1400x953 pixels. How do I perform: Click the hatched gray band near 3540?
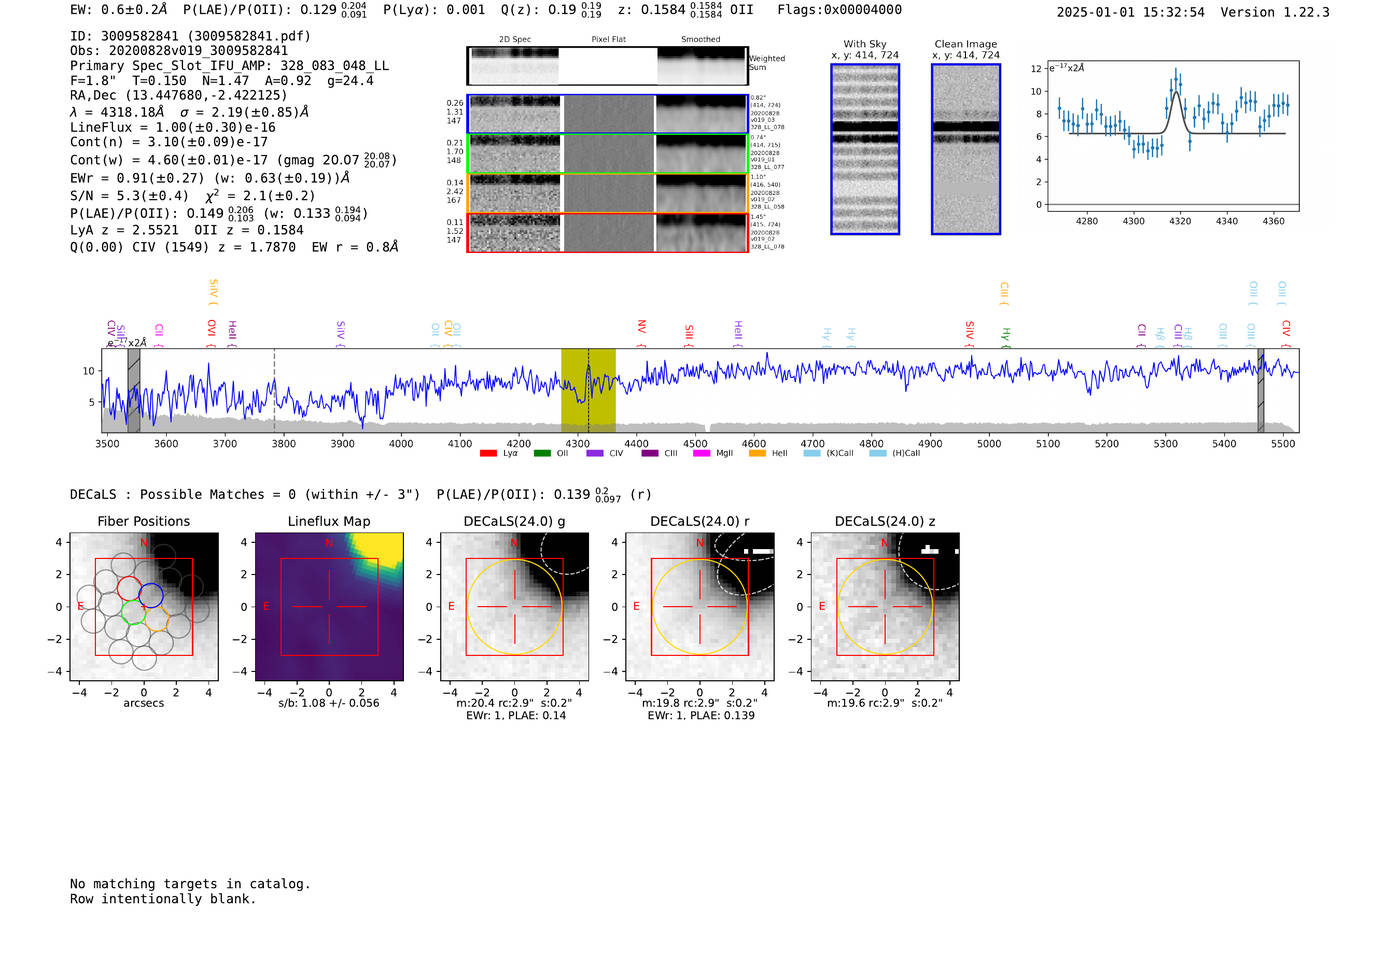[134, 390]
